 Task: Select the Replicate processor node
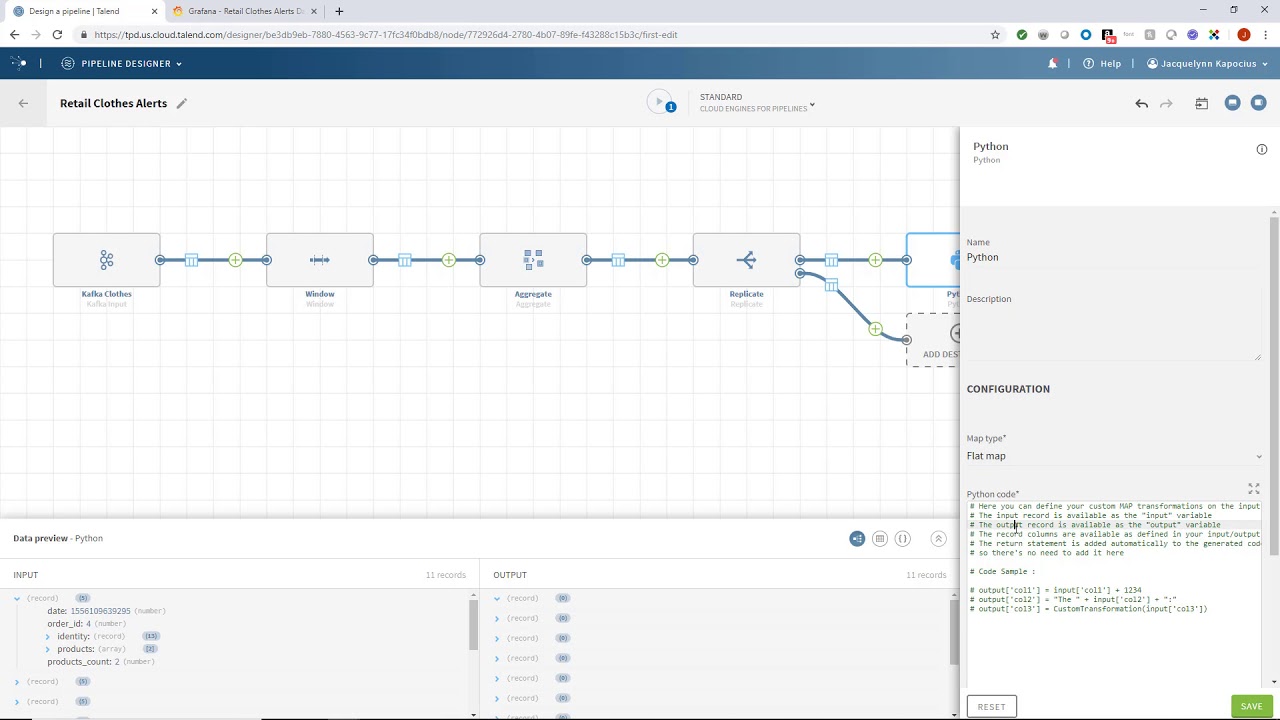pos(746,260)
